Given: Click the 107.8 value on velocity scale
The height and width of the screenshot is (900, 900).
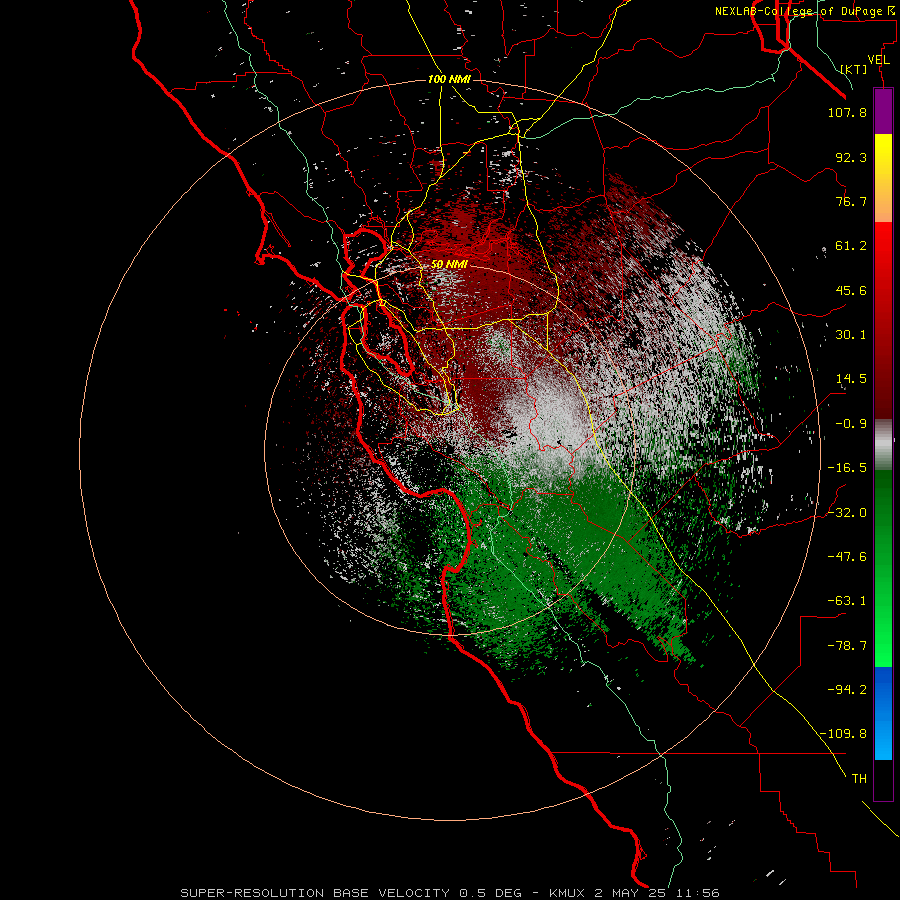Looking at the screenshot, I should pos(847,112).
